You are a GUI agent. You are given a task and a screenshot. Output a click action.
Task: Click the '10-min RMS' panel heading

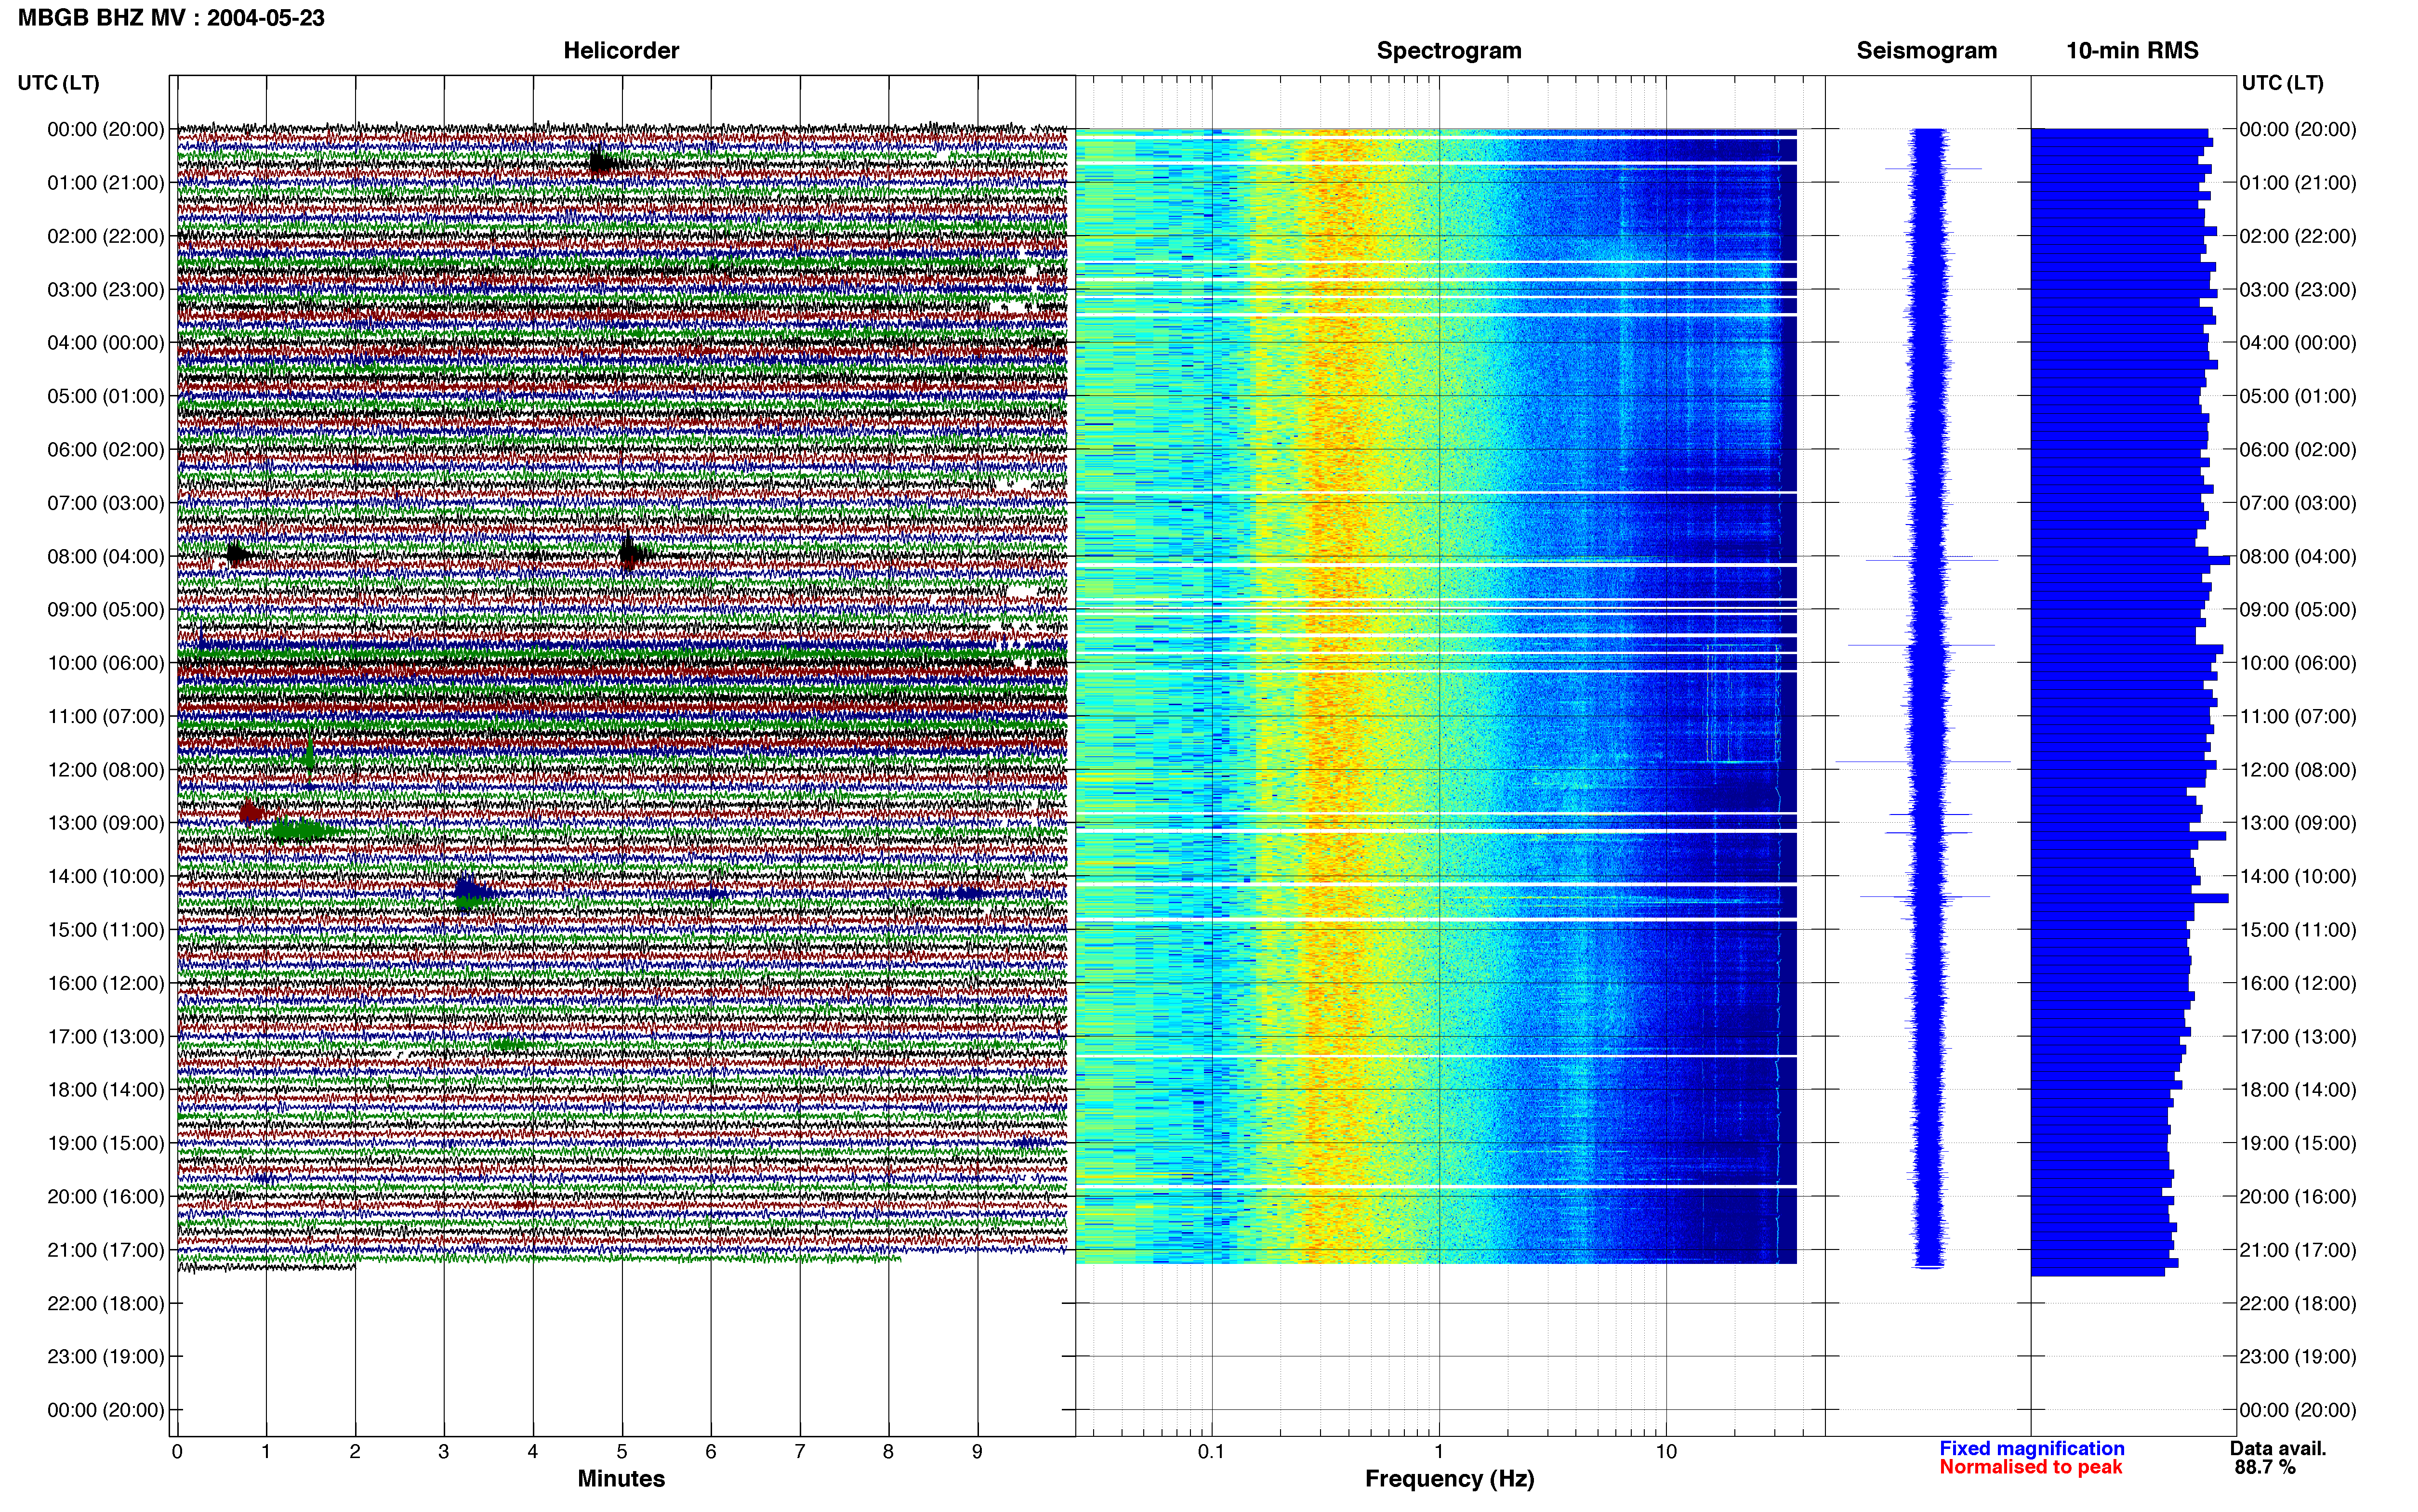pyautogui.click(x=2132, y=50)
